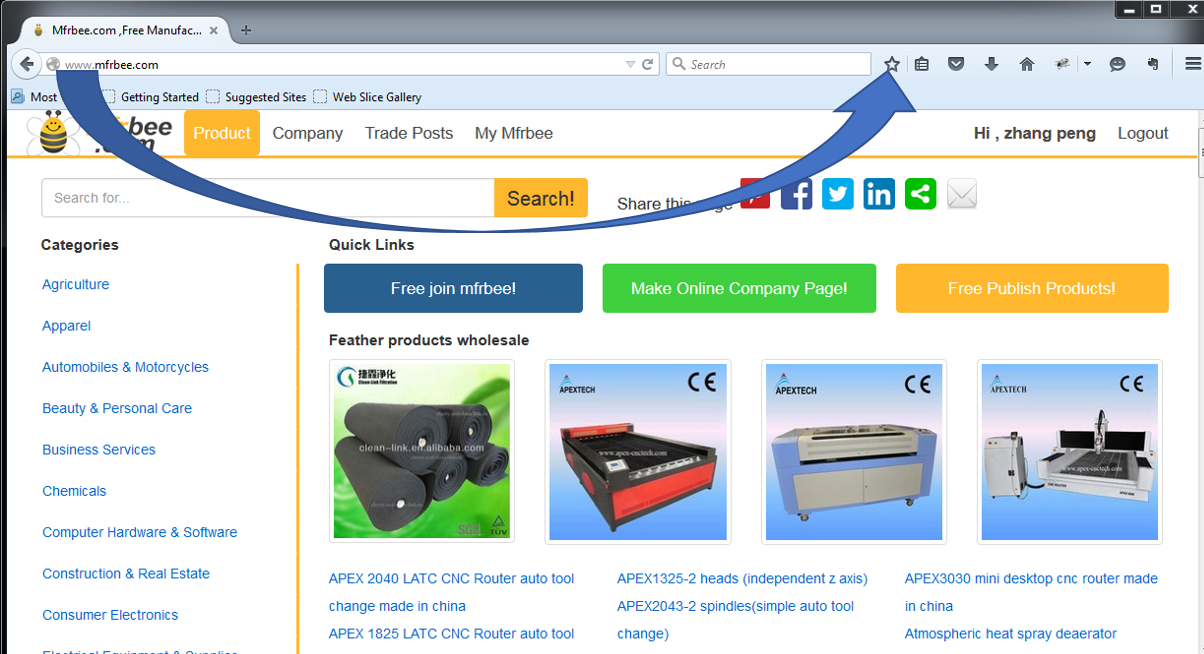This screenshot has width=1204, height=654.
Task: Share this page on Facebook
Action: coord(797,194)
